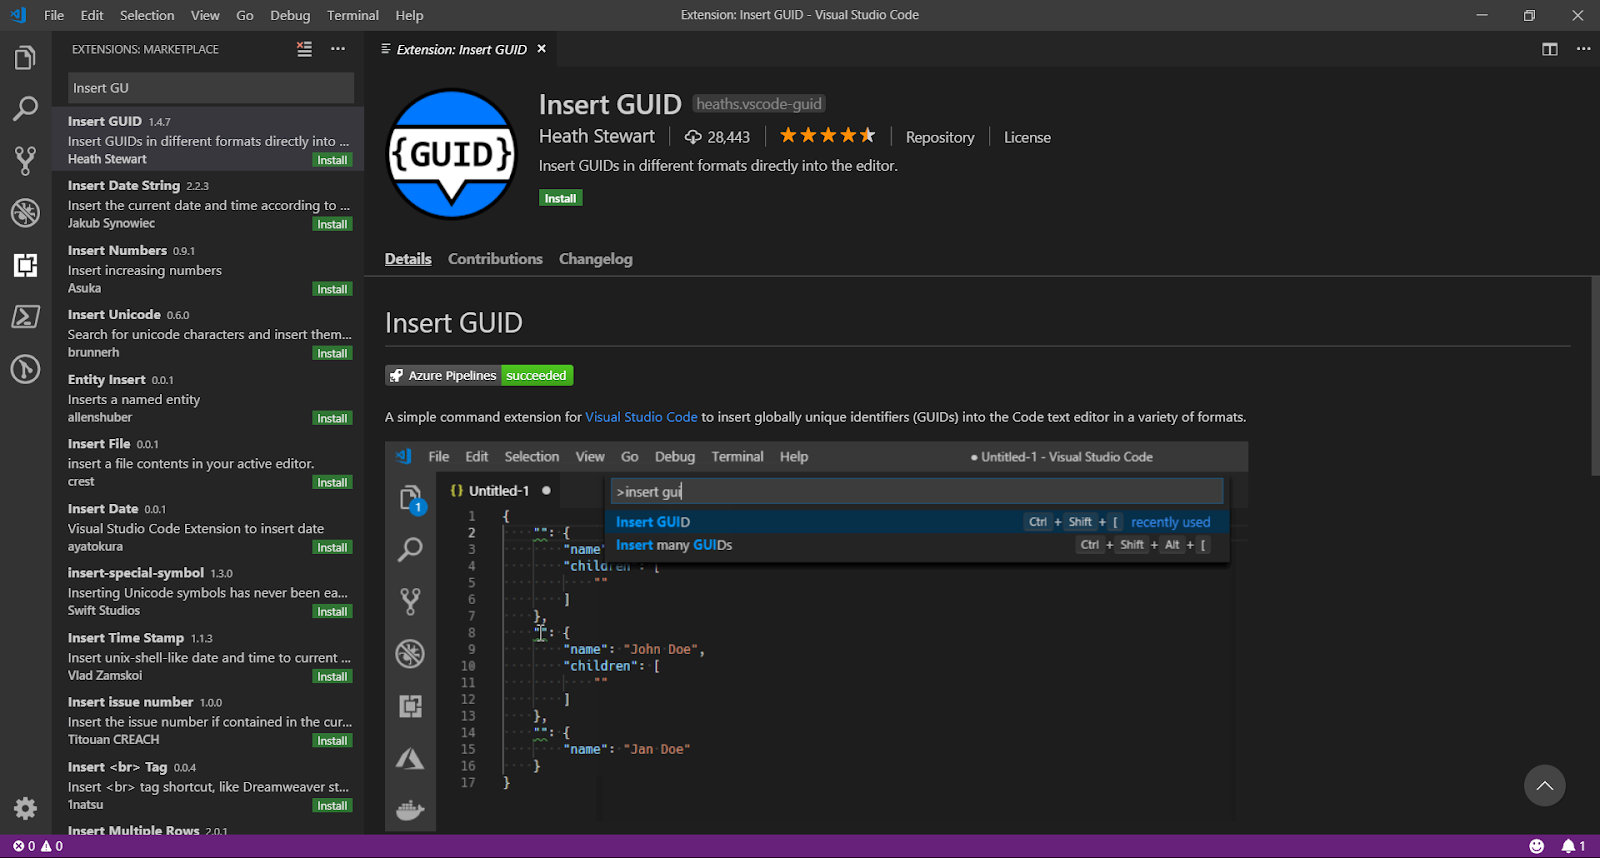Open the Explorer view in activity bar

(25, 58)
